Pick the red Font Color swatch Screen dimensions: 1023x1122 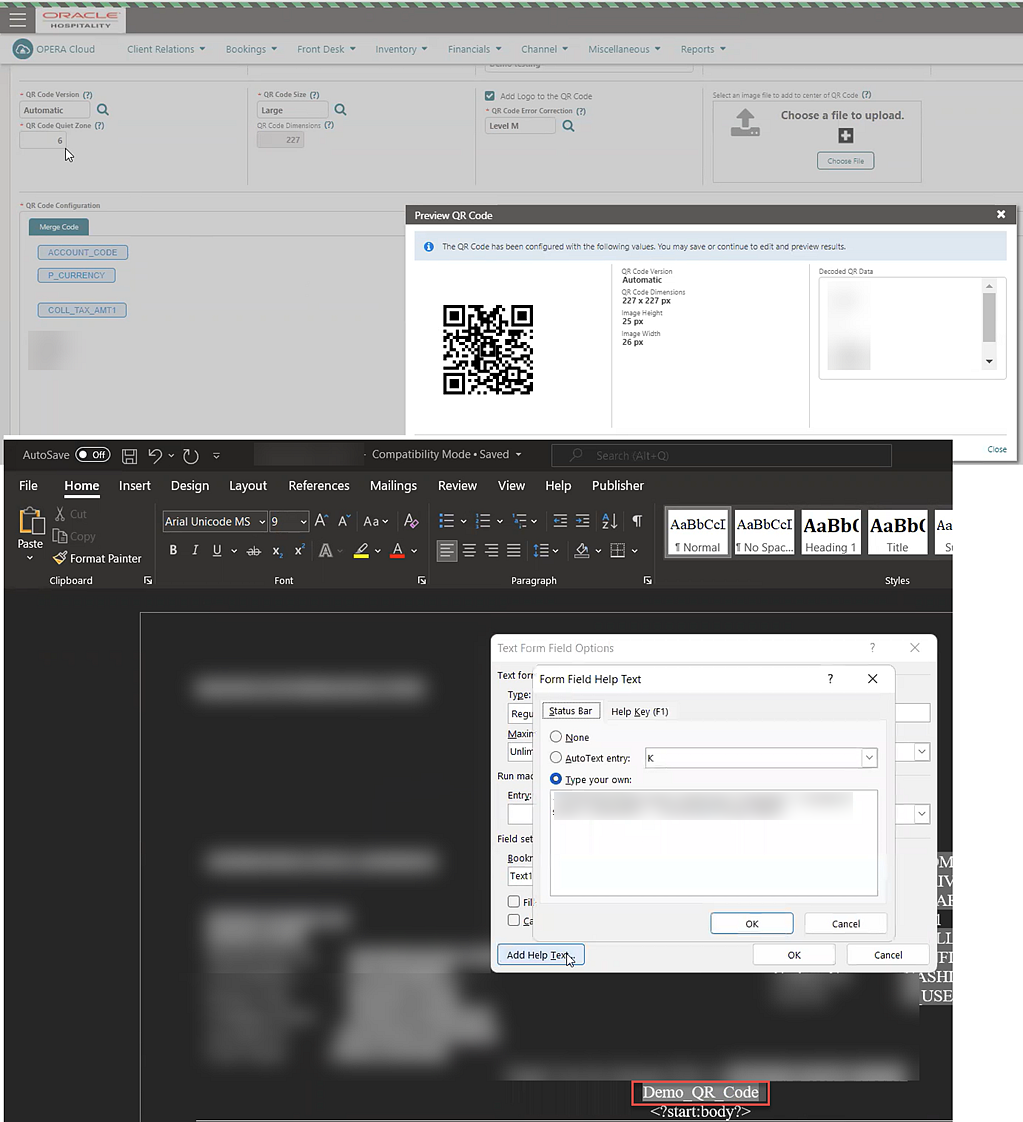[397, 550]
